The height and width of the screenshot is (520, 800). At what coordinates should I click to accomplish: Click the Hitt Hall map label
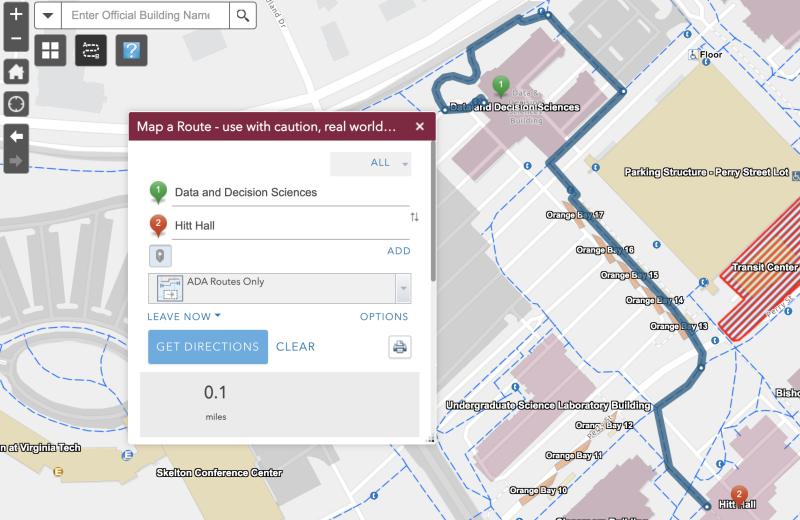pos(737,505)
